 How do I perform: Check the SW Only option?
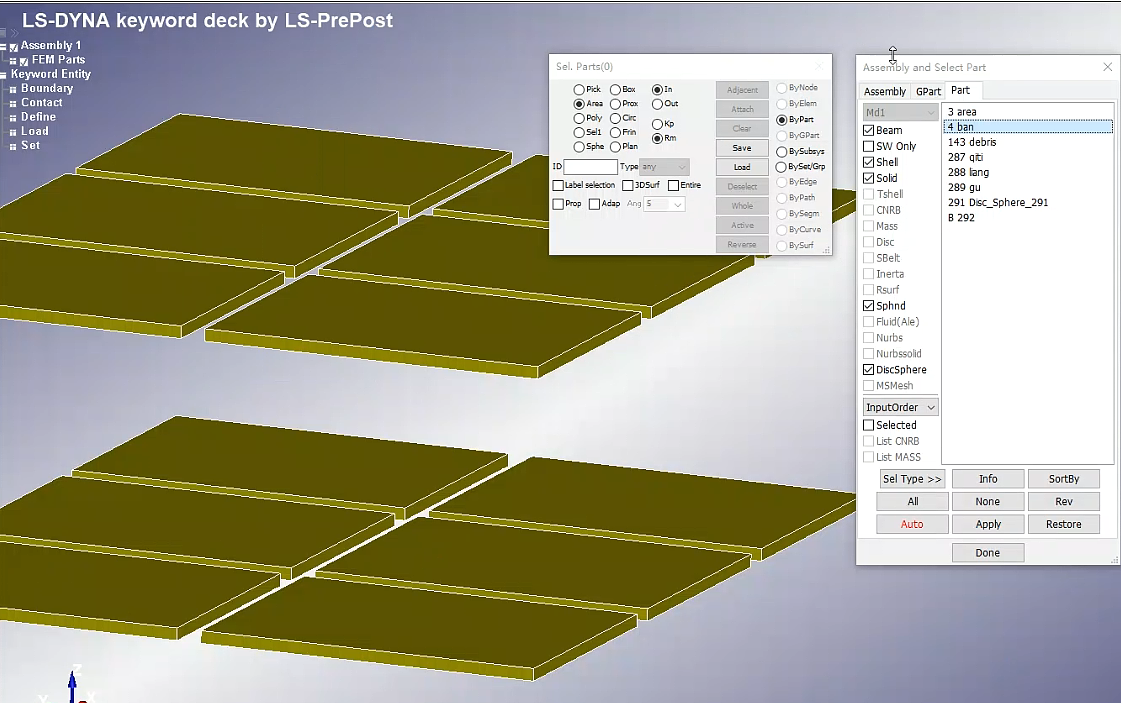[869, 146]
